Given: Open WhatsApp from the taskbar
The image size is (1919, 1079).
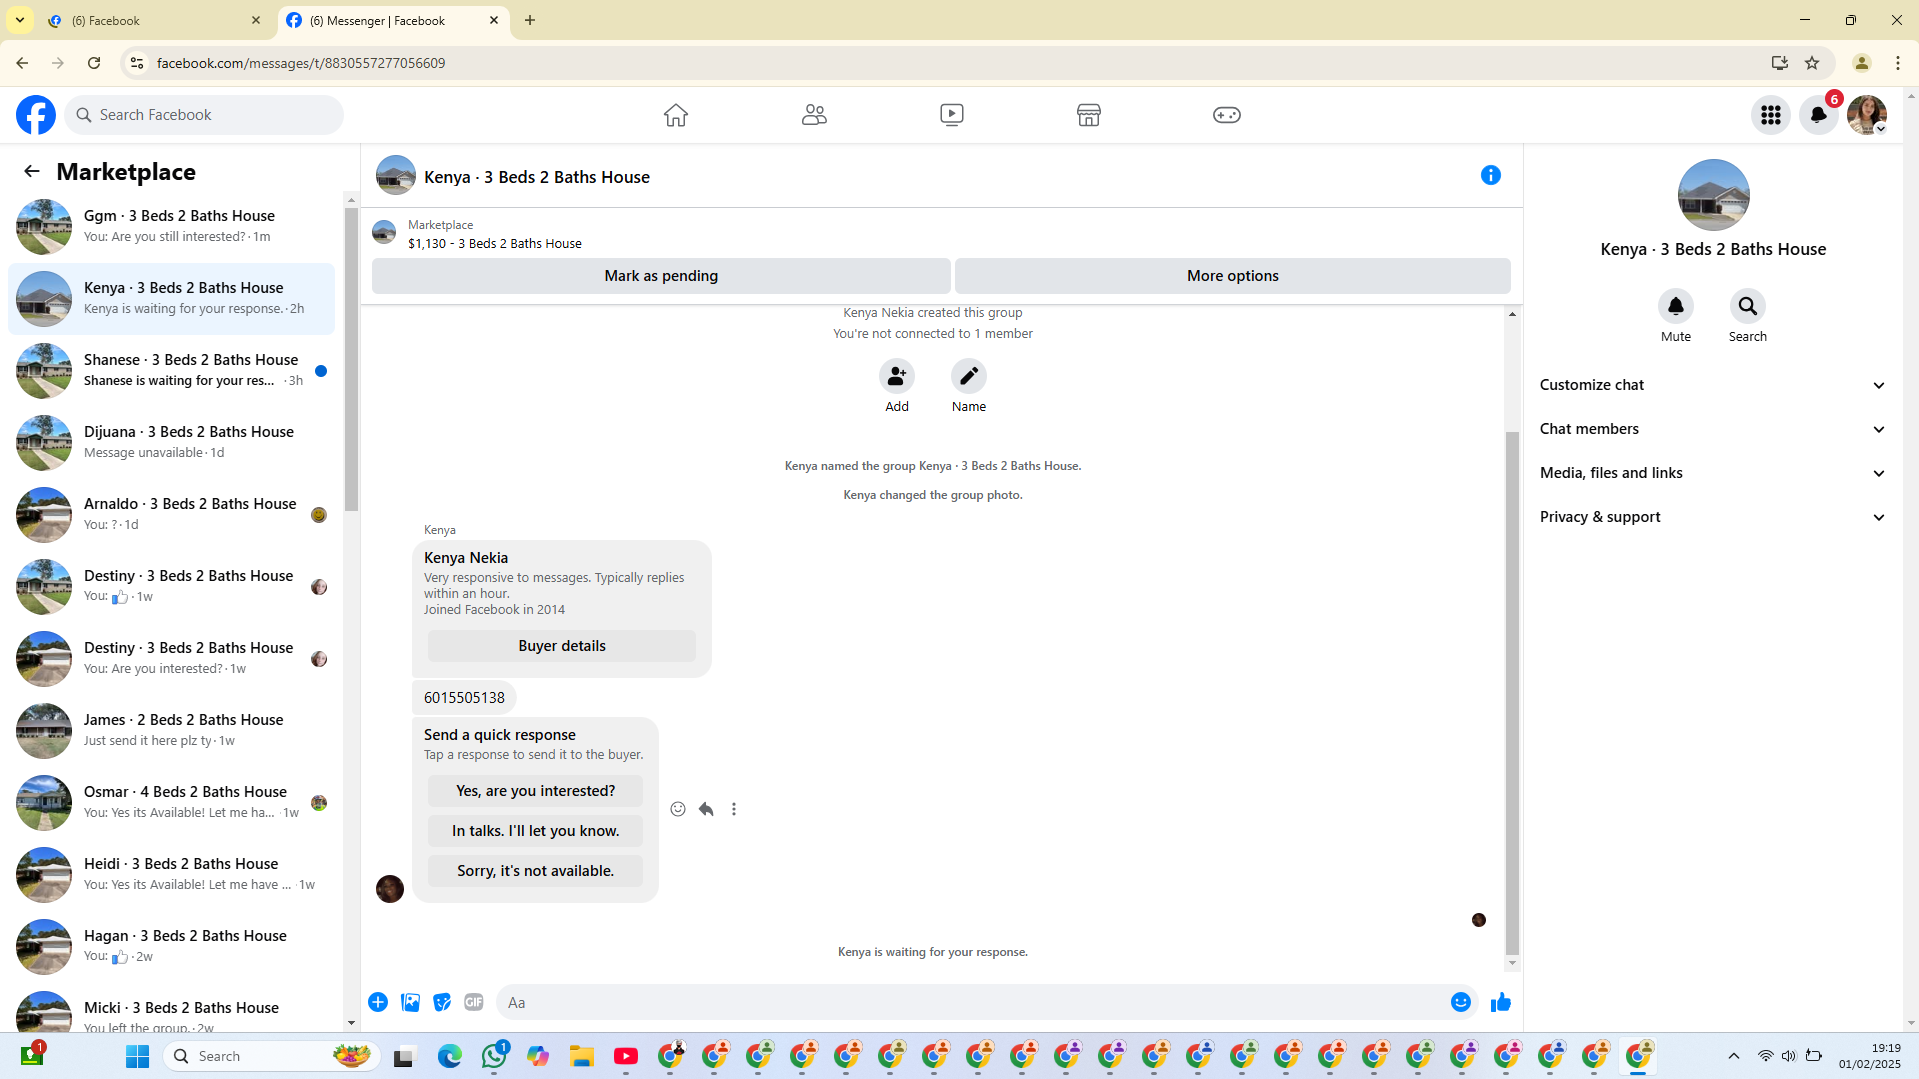Looking at the screenshot, I should coord(494,1056).
